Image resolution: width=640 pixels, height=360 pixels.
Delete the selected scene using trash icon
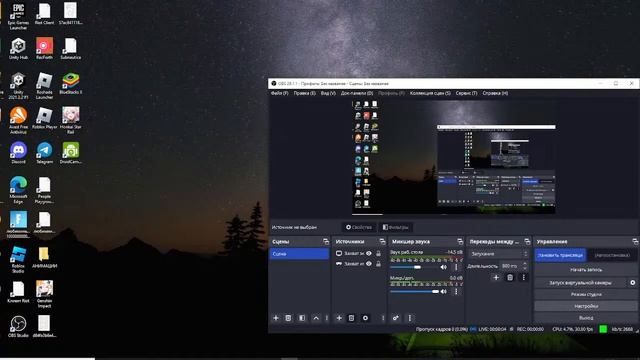pos(288,318)
